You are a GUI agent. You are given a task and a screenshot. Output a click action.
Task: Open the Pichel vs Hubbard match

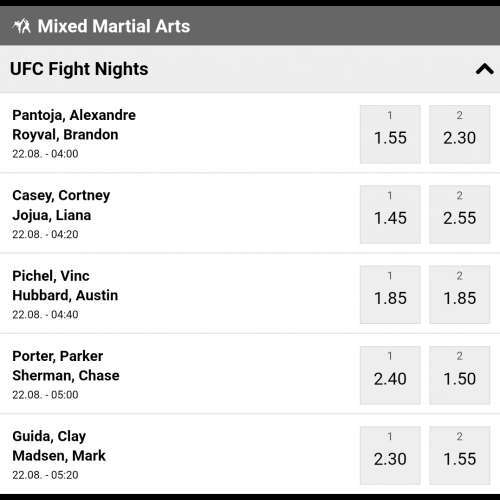[178, 294]
